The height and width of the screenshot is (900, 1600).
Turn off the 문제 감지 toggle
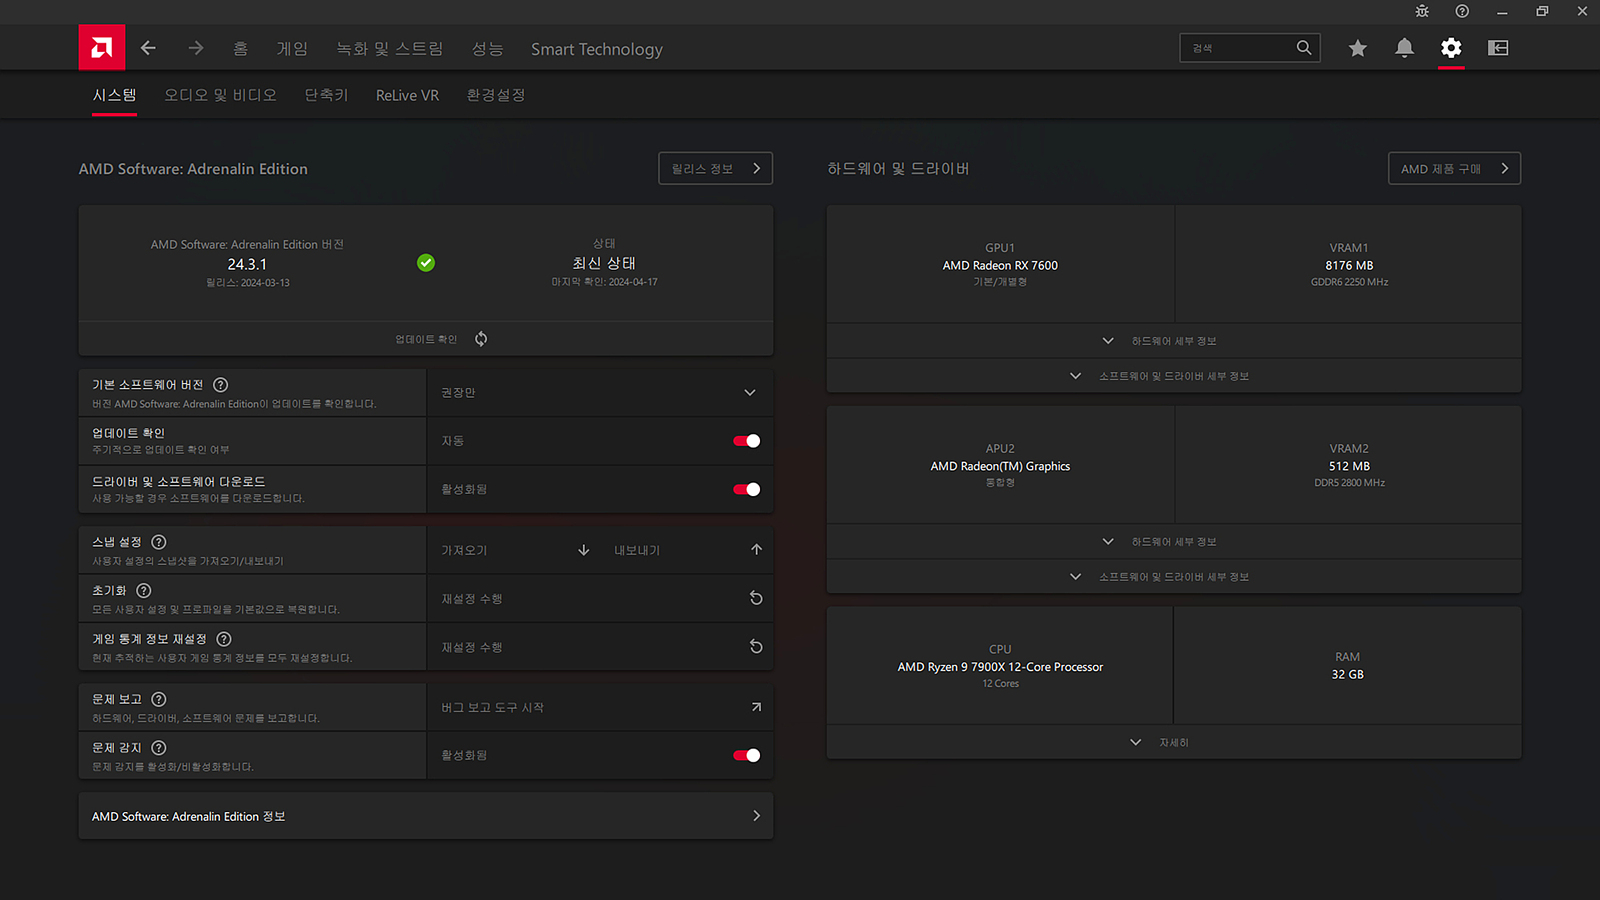pos(746,755)
